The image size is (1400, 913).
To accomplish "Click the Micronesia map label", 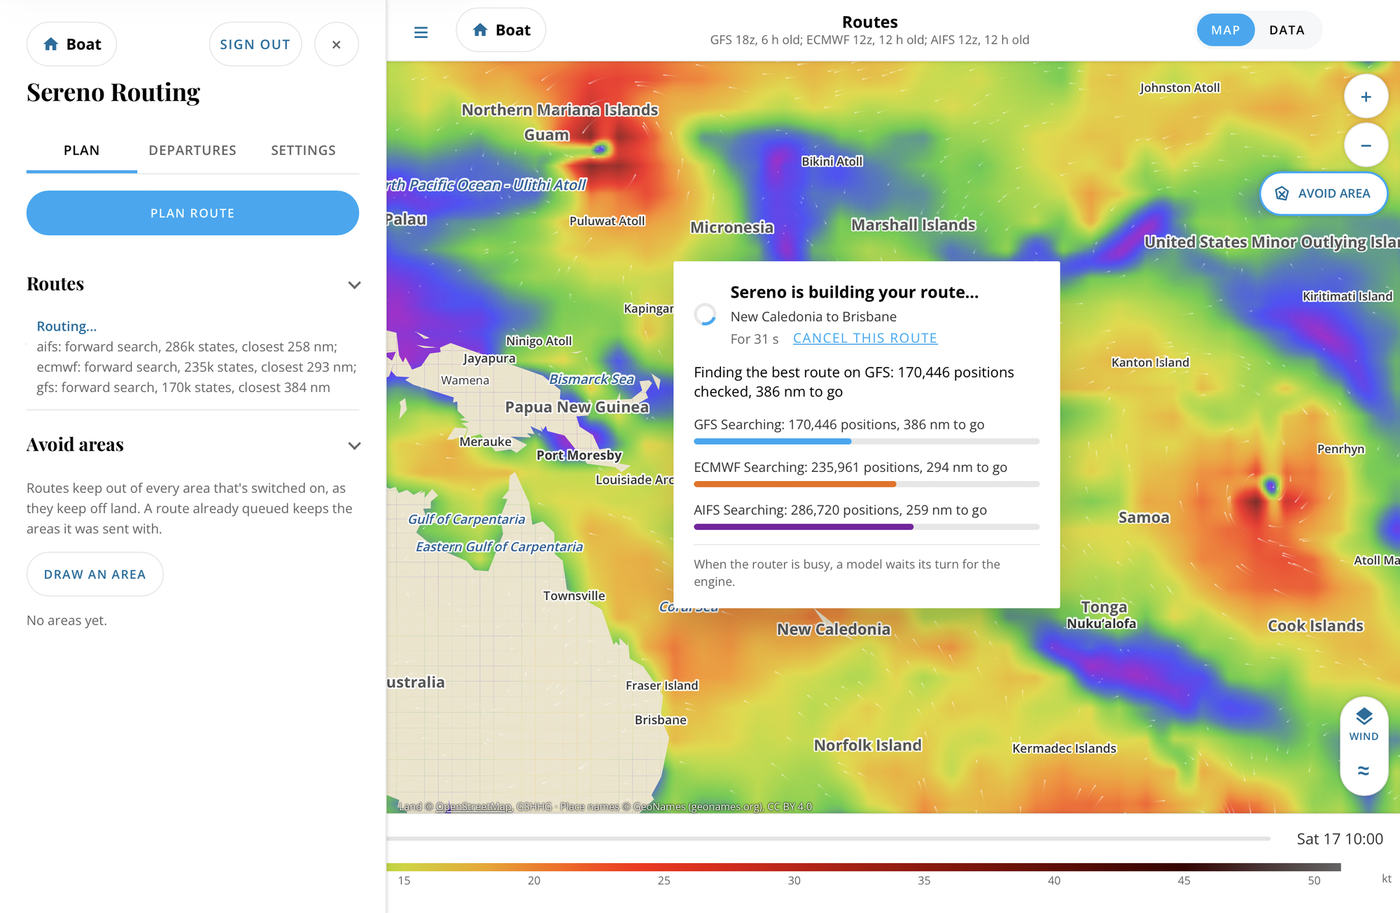I will pos(732,227).
